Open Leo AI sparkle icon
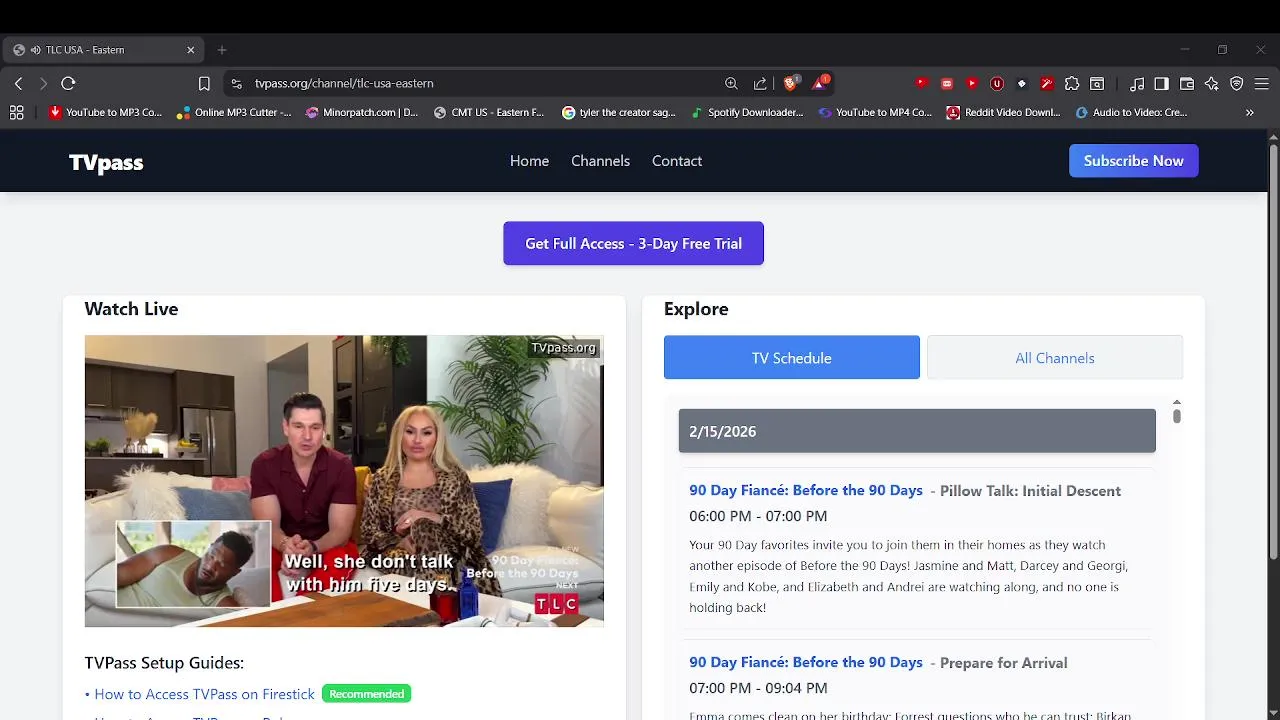Screen dimensions: 1280x720 (x=1212, y=84)
